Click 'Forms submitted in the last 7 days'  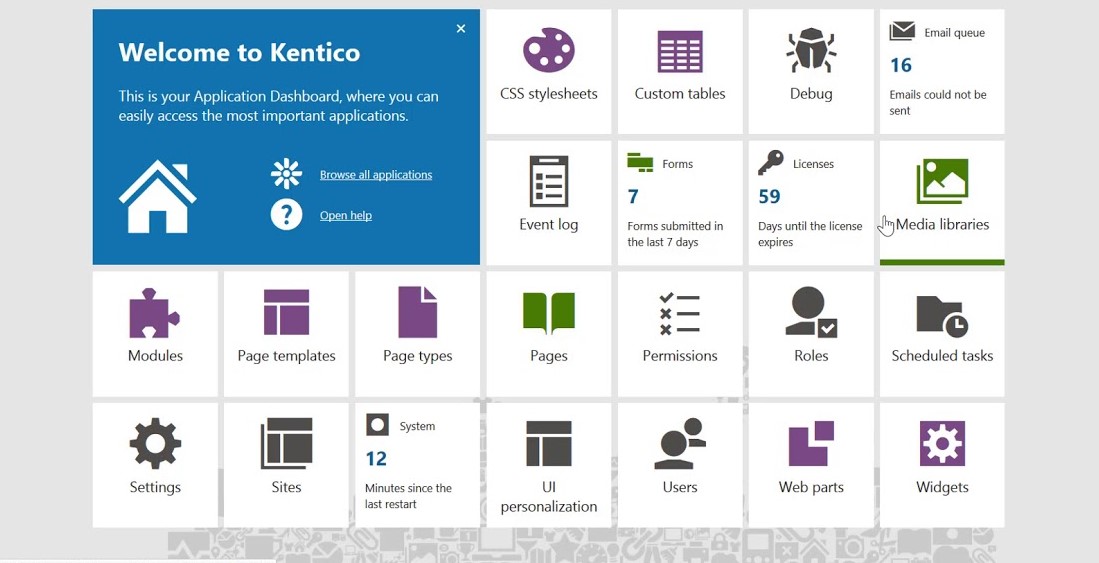click(x=675, y=233)
